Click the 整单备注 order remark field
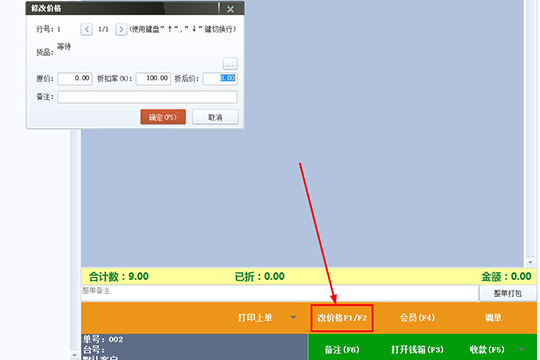The image size is (540, 360). (x=280, y=293)
